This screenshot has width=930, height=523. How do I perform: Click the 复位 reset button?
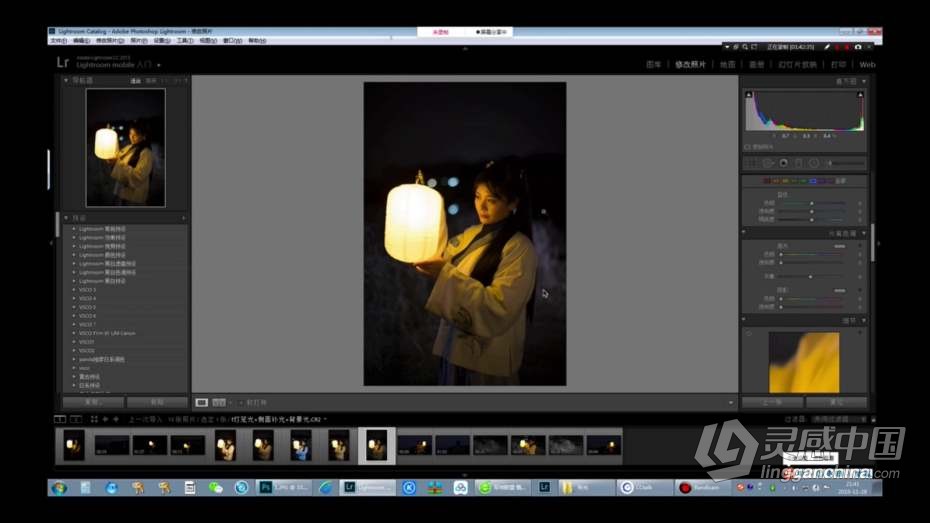click(836, 402)
